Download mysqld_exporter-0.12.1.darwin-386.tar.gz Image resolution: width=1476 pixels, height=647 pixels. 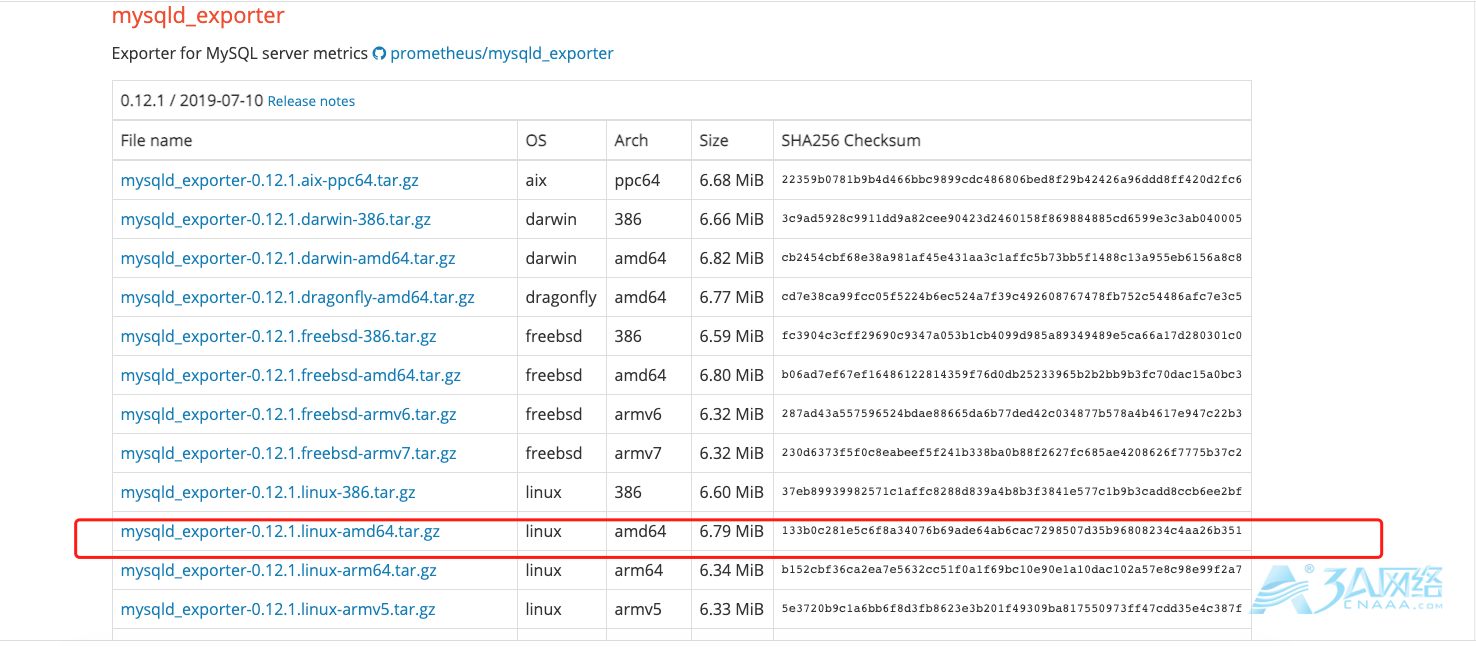click(x=276, y=219)
